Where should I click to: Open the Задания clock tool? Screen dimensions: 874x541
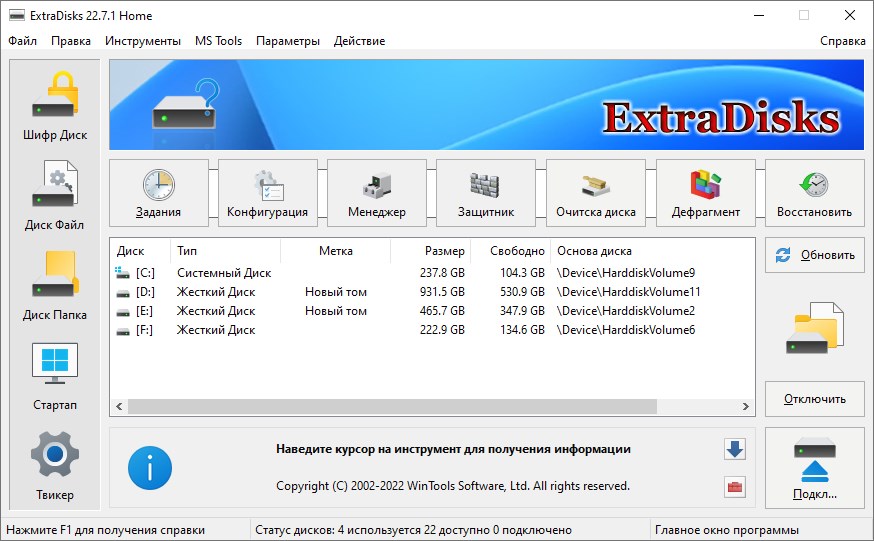159,193
